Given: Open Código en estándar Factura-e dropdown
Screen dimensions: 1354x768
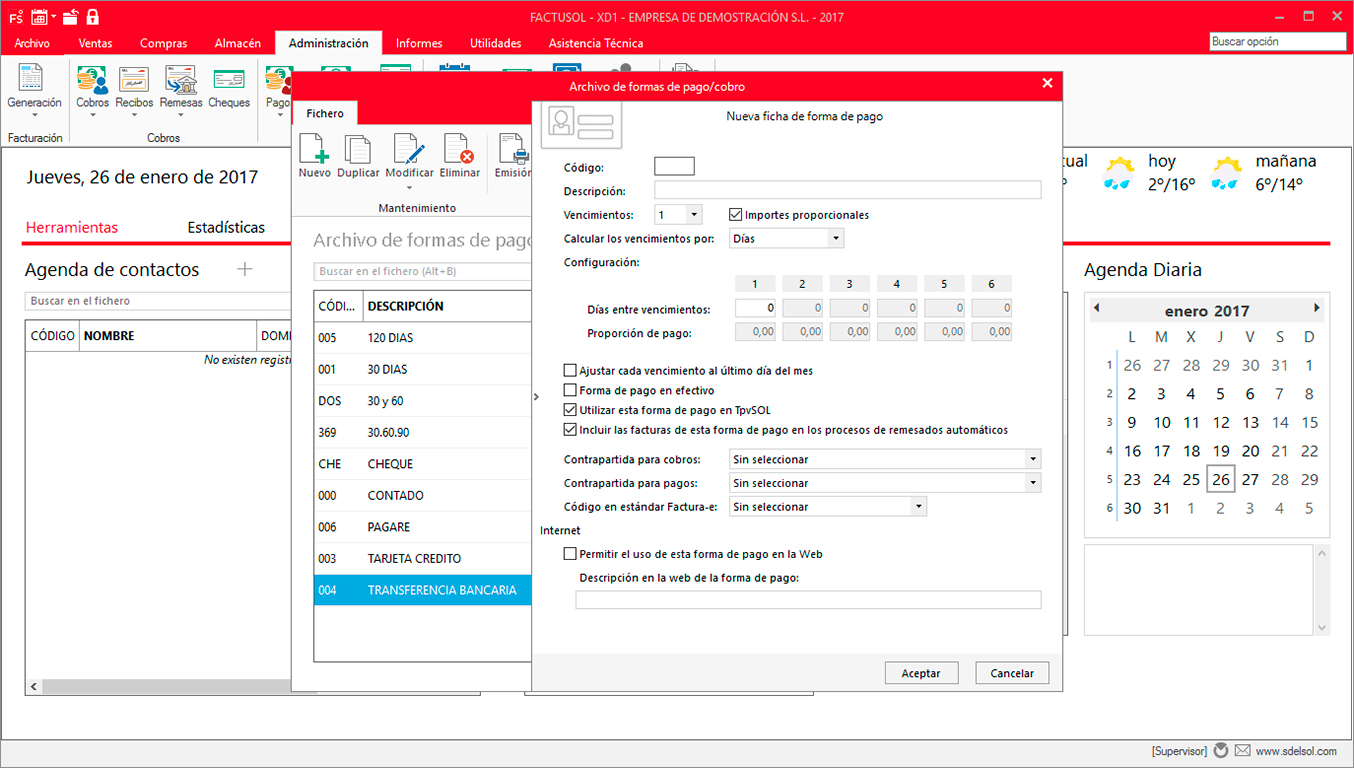Looking at the screenshot, I should (x=919, y=507).
